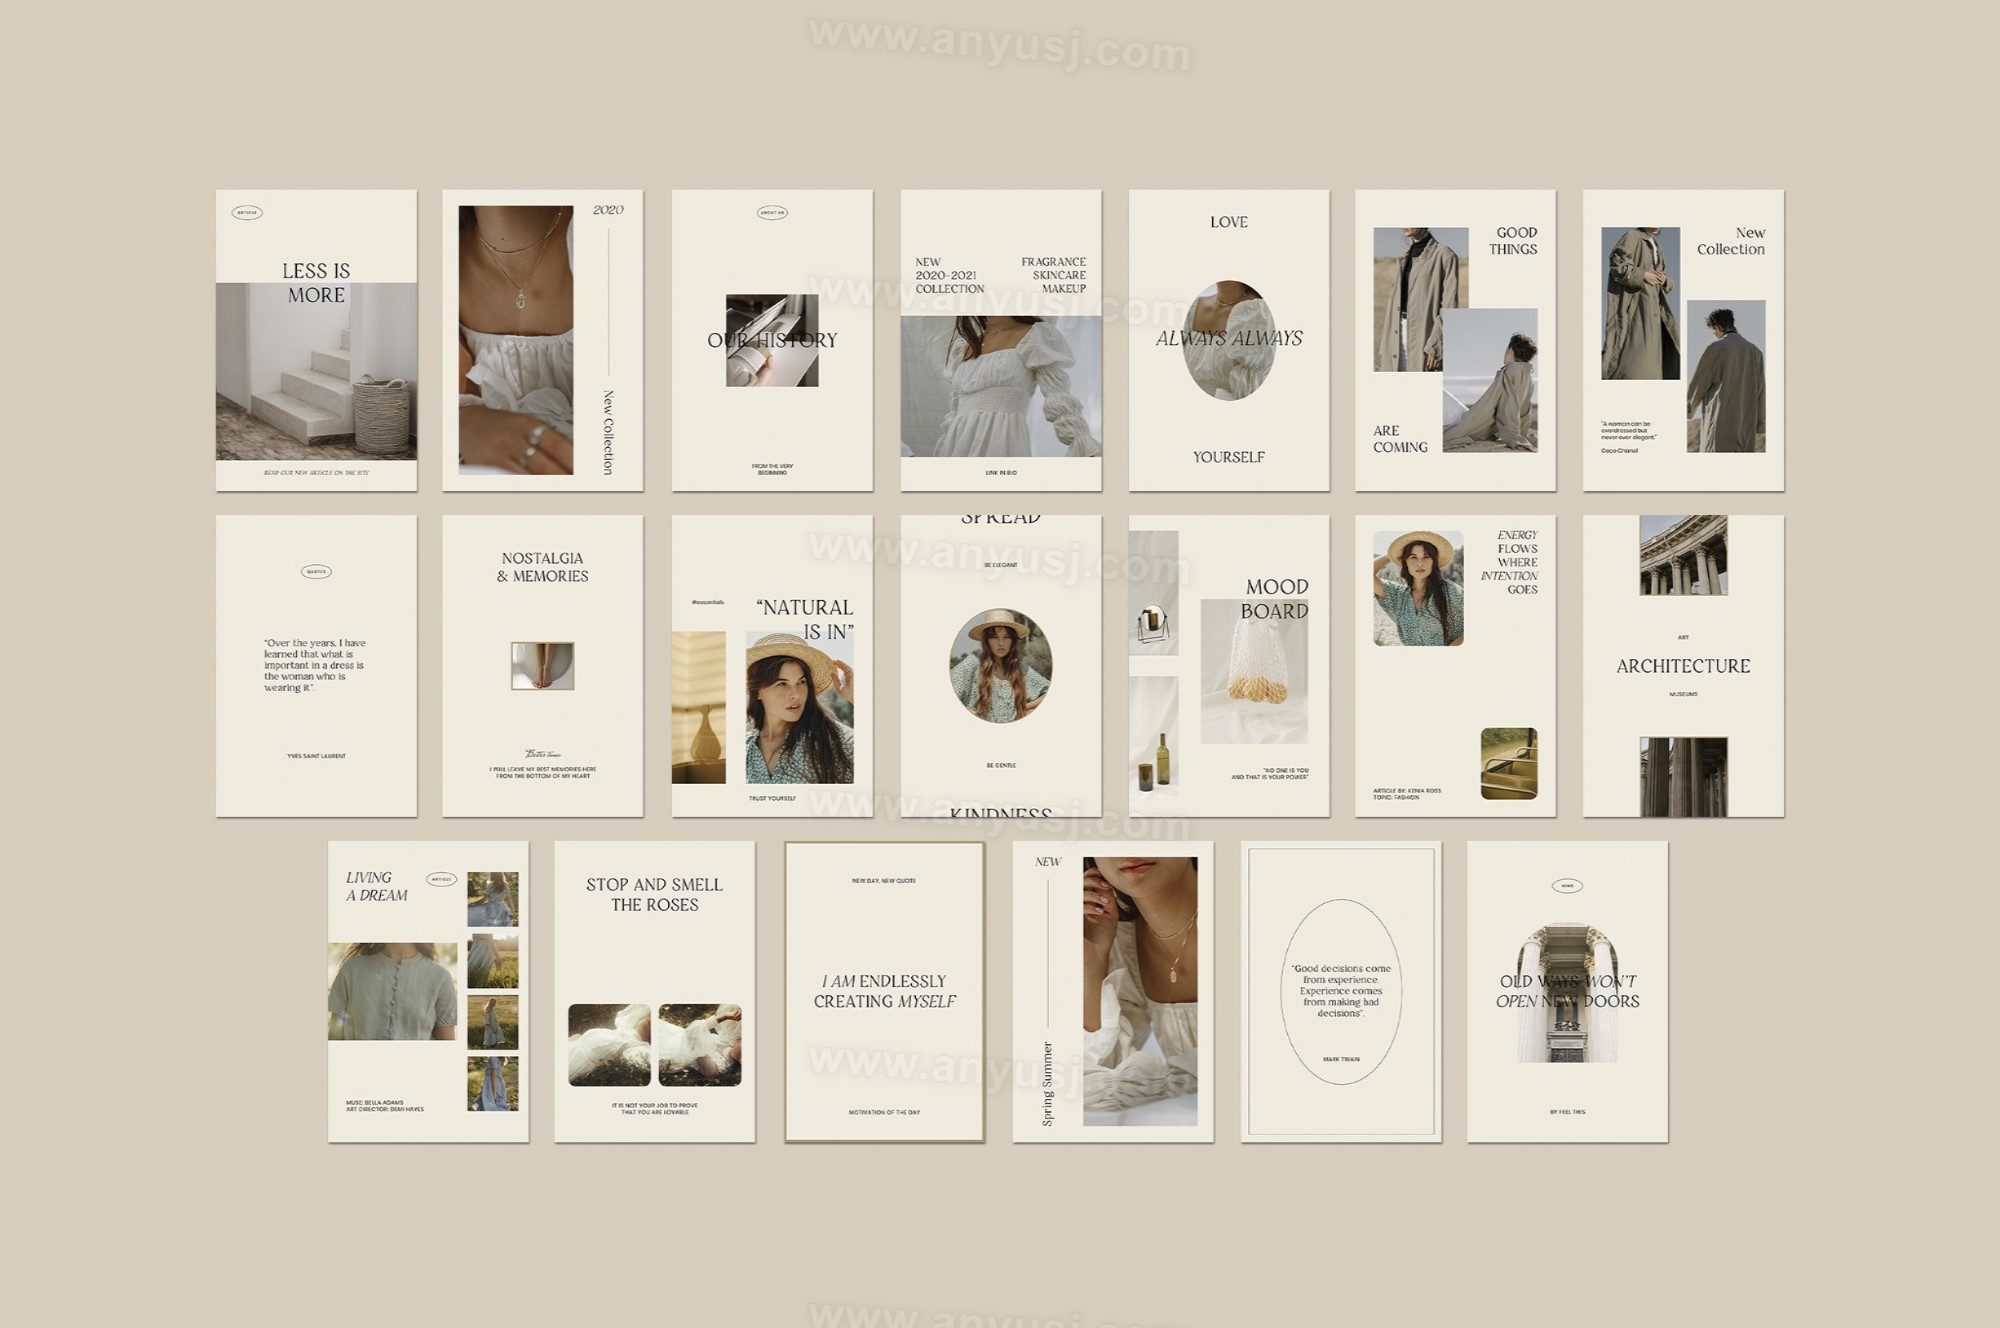Pick the 'New Spring Summer' template
This screenshot has height=1328, width=2000.
click(1113, 992)
